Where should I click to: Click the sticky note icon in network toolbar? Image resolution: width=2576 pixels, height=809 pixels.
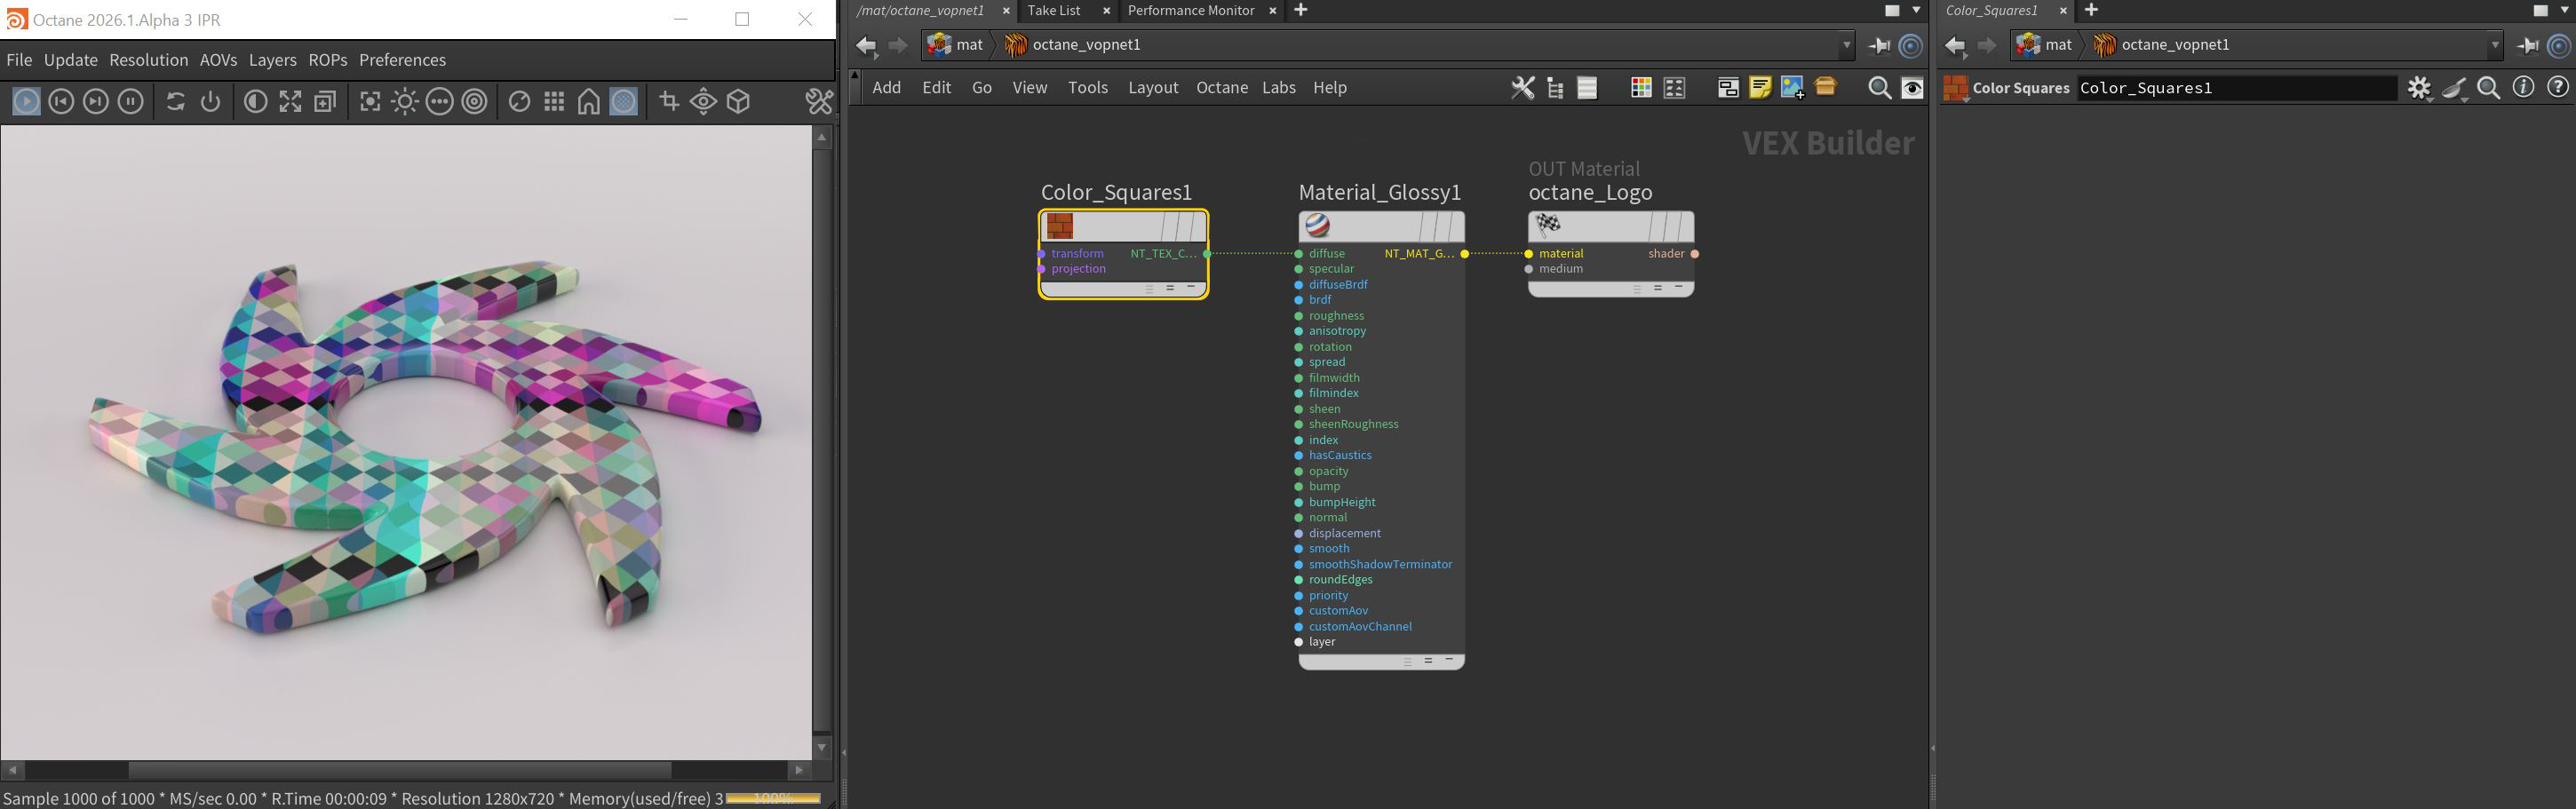(1760, 88)
